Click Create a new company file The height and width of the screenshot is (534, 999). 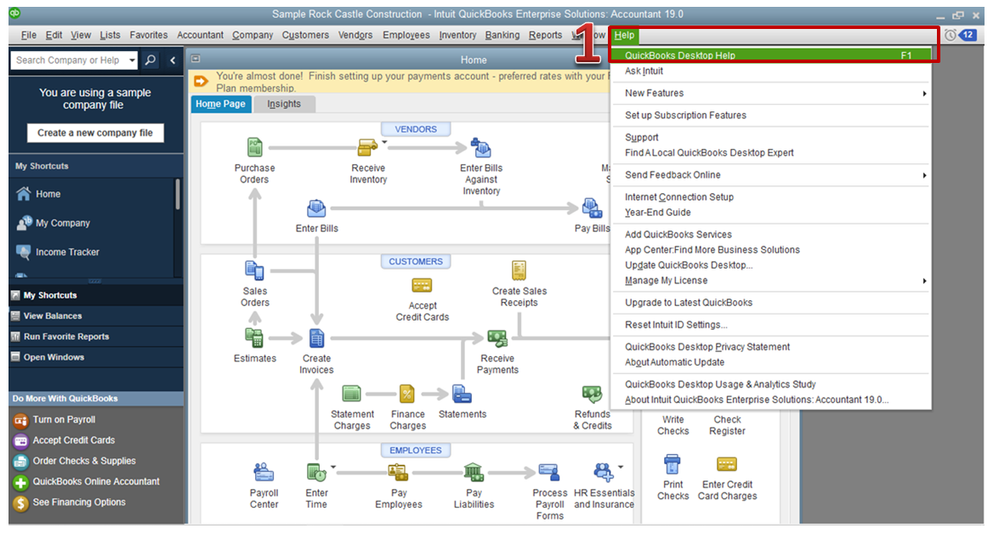coord(95,133)
